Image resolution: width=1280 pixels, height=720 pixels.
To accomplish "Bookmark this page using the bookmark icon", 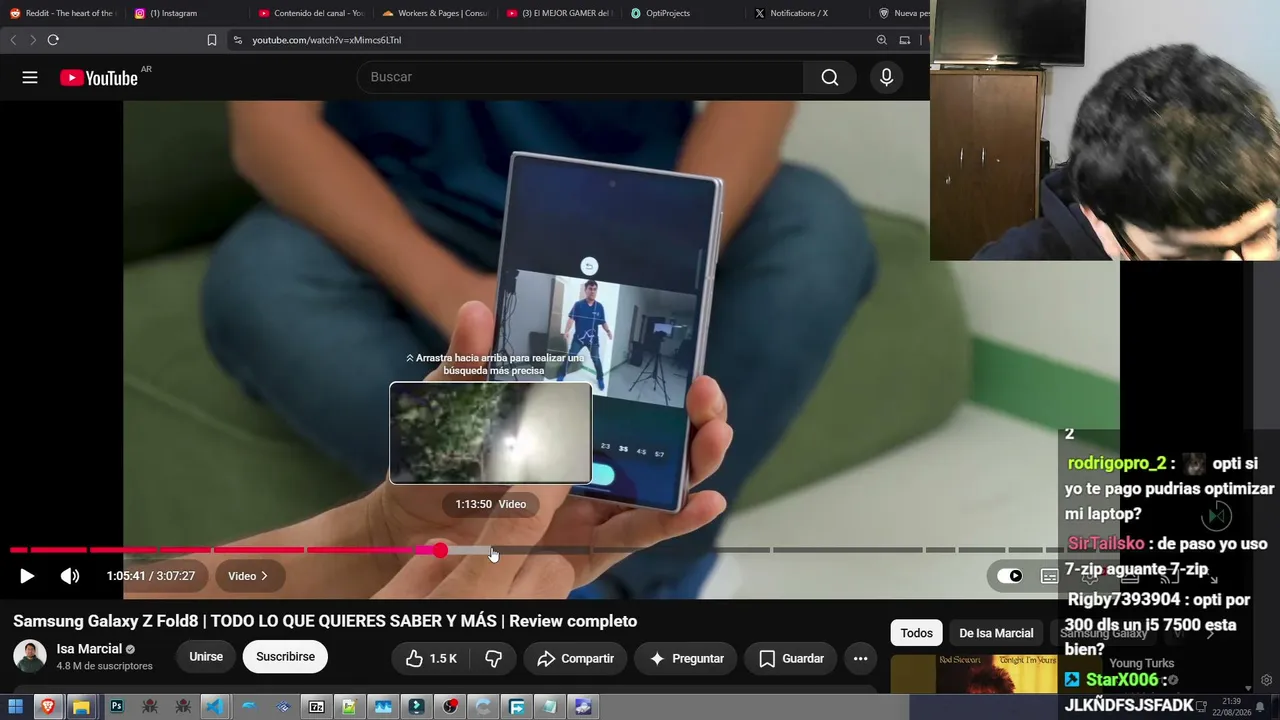I will pos(212,40).
